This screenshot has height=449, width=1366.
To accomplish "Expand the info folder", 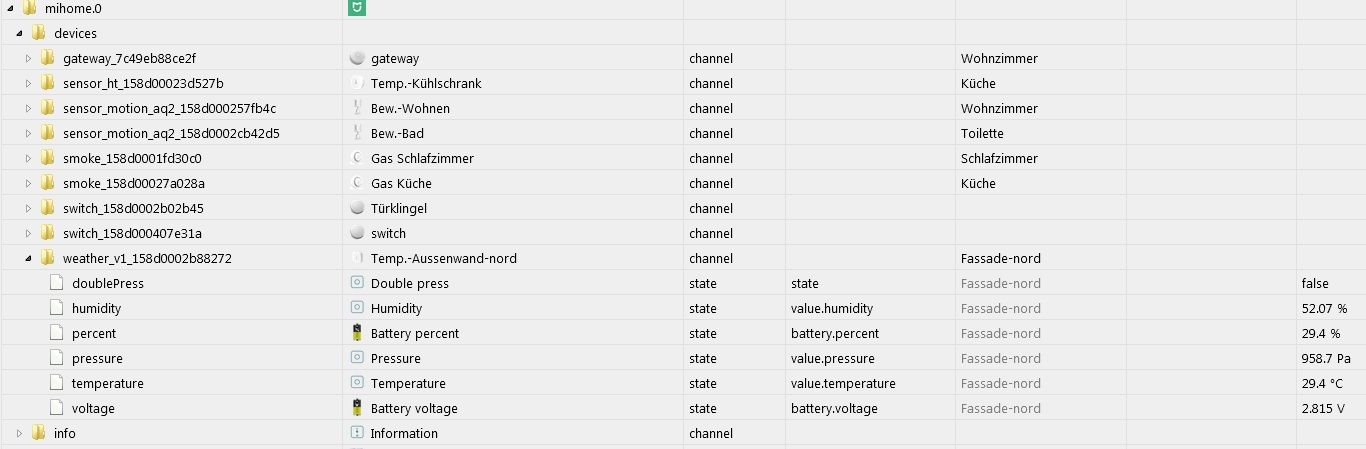I will click(x=19, y=433).
